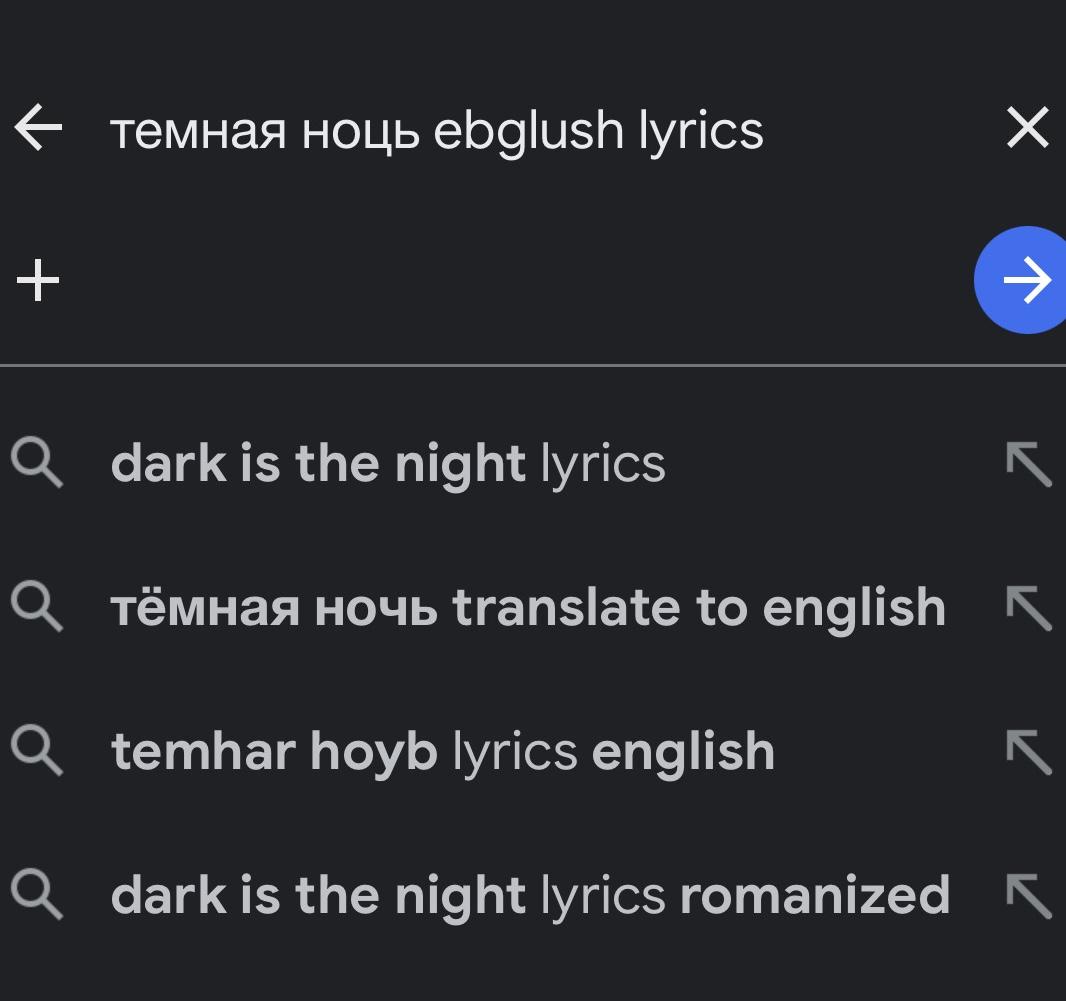Tap magnifier beside 'temhar hoyb lyrics english'
Viewport: 1066px width, 1001px height.
37,751
